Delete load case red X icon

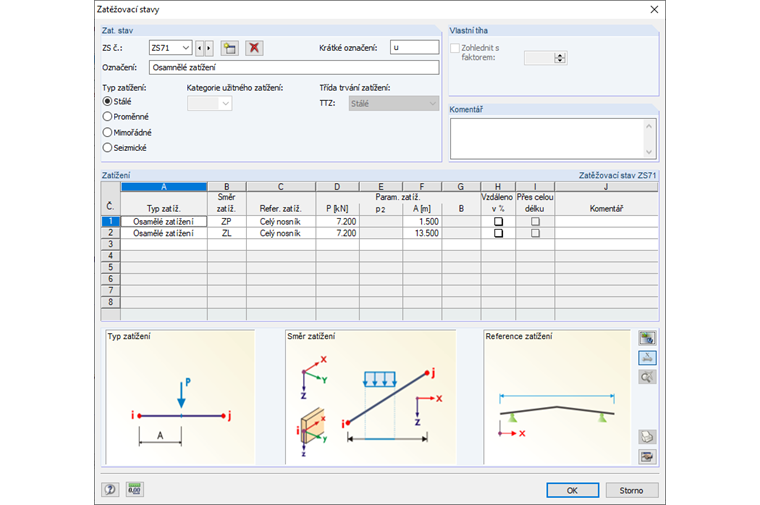[254, 48]
